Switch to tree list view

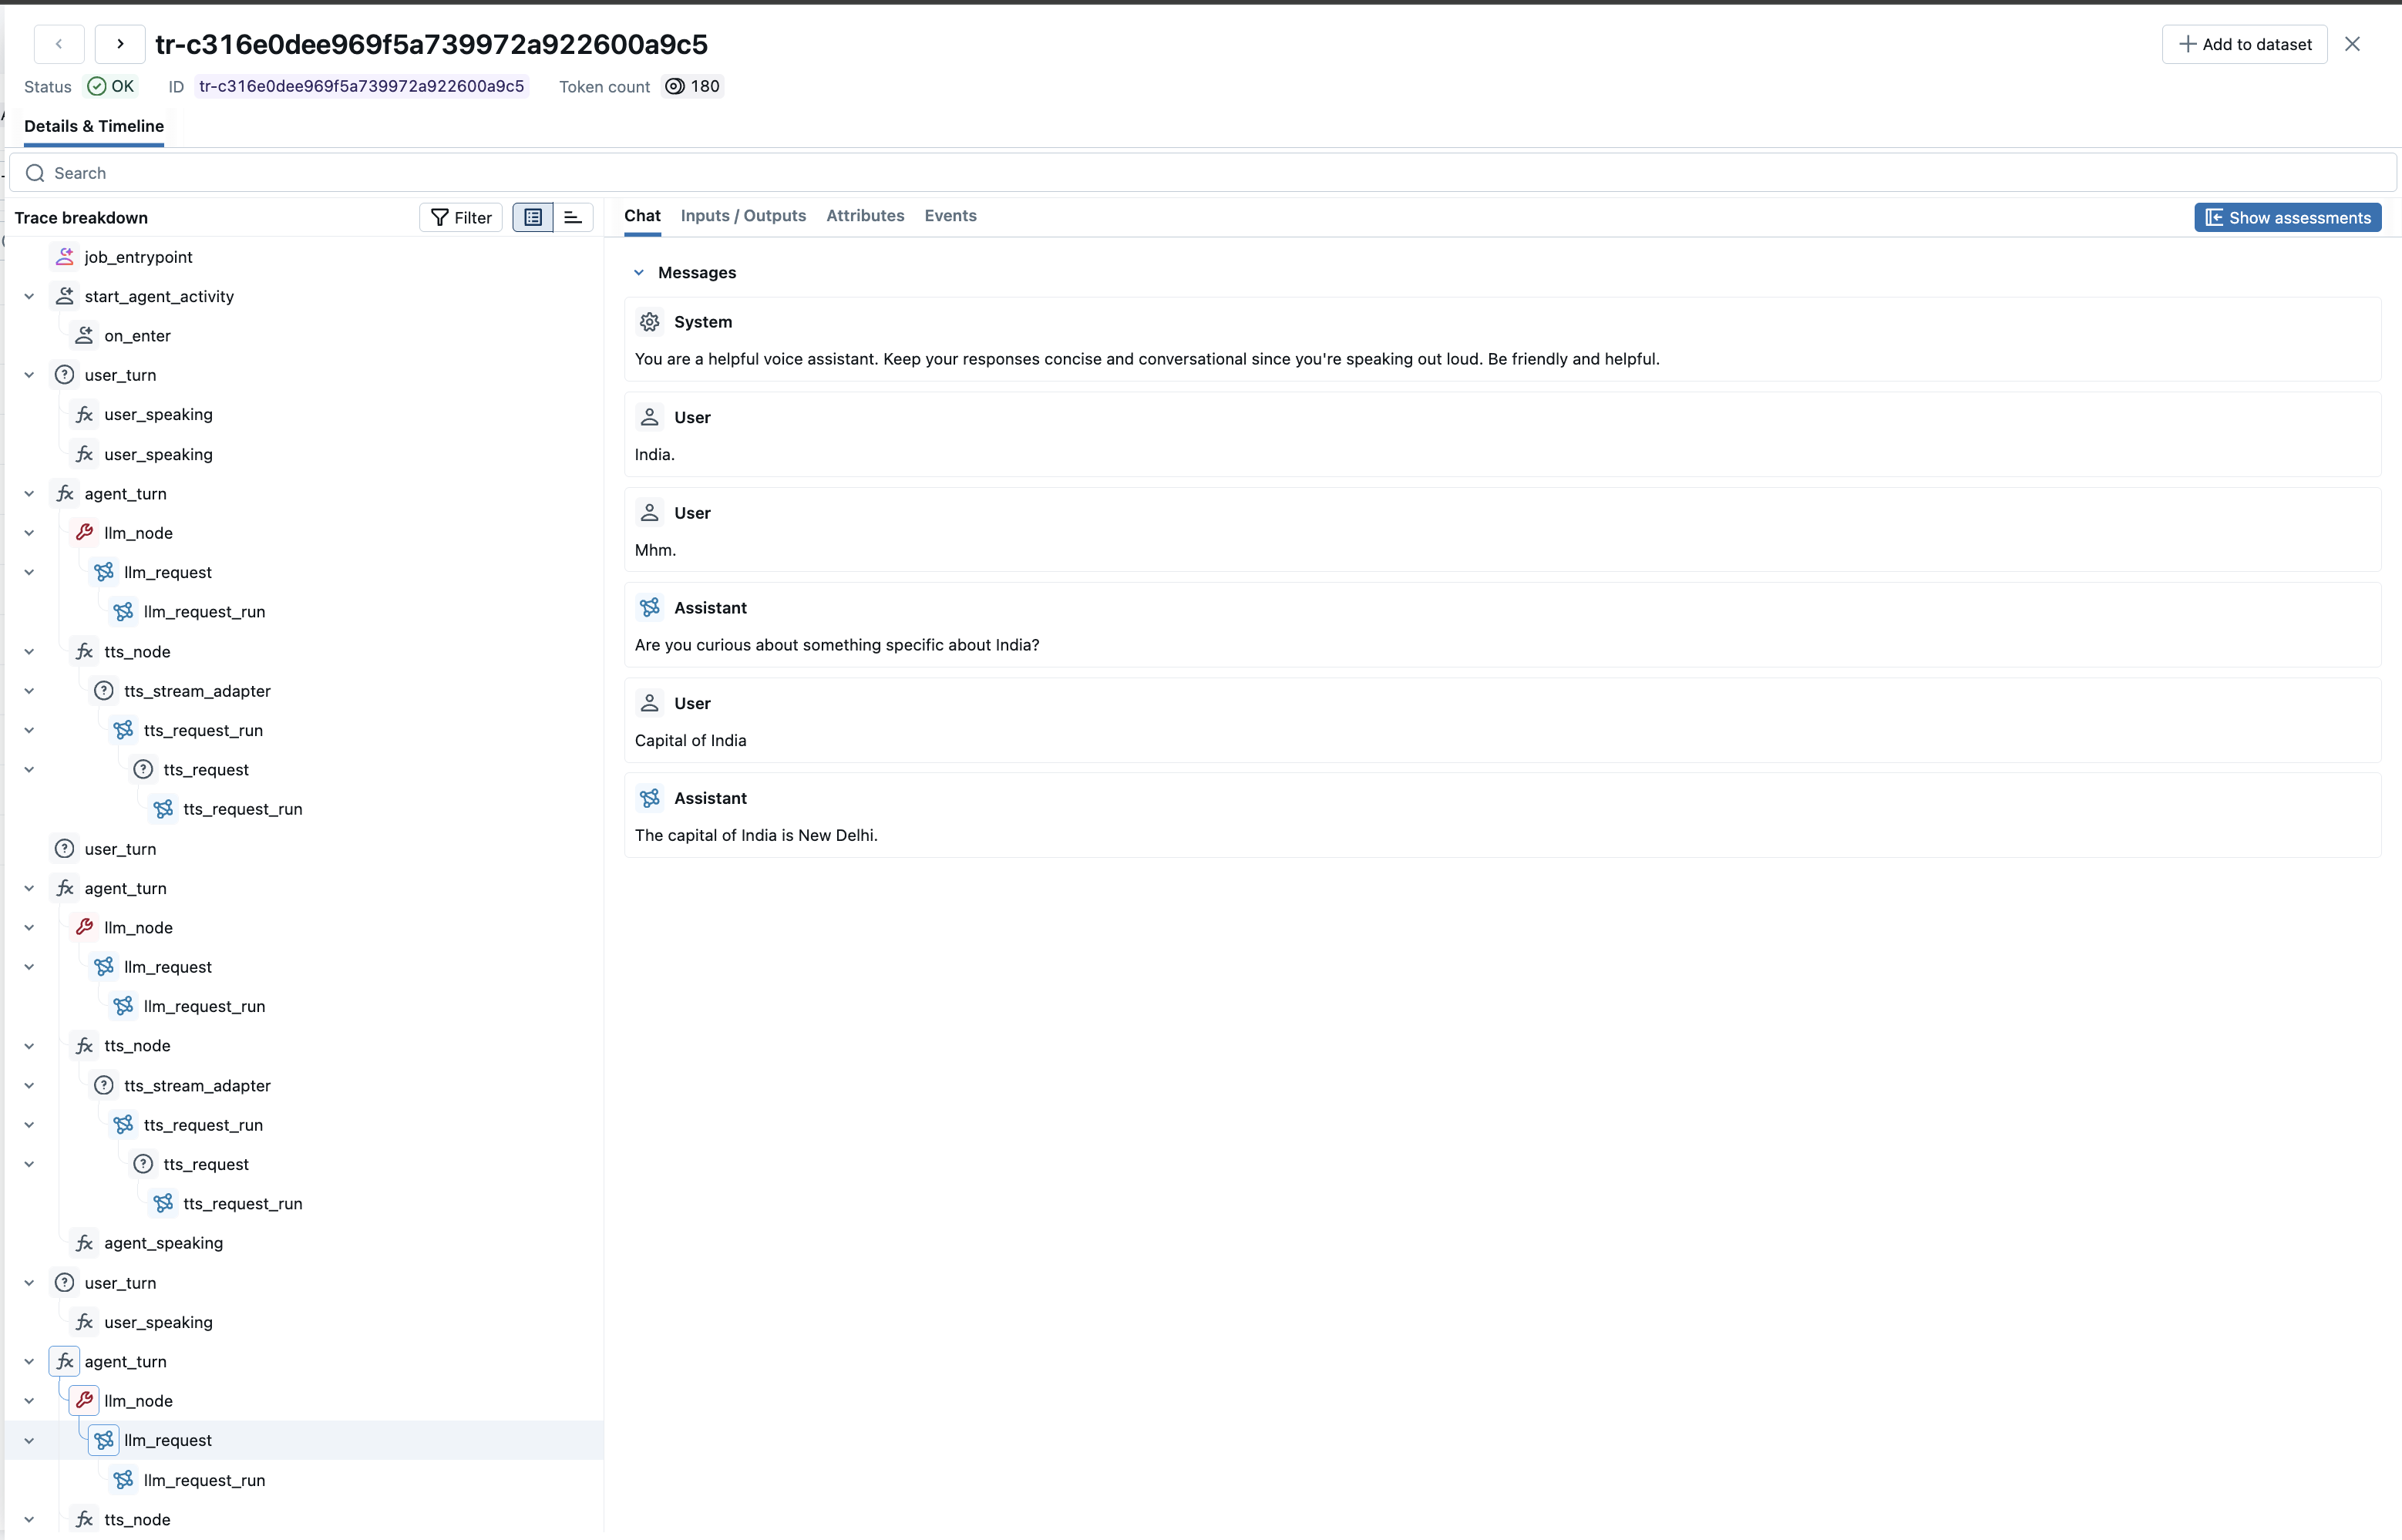pos(533,217)
